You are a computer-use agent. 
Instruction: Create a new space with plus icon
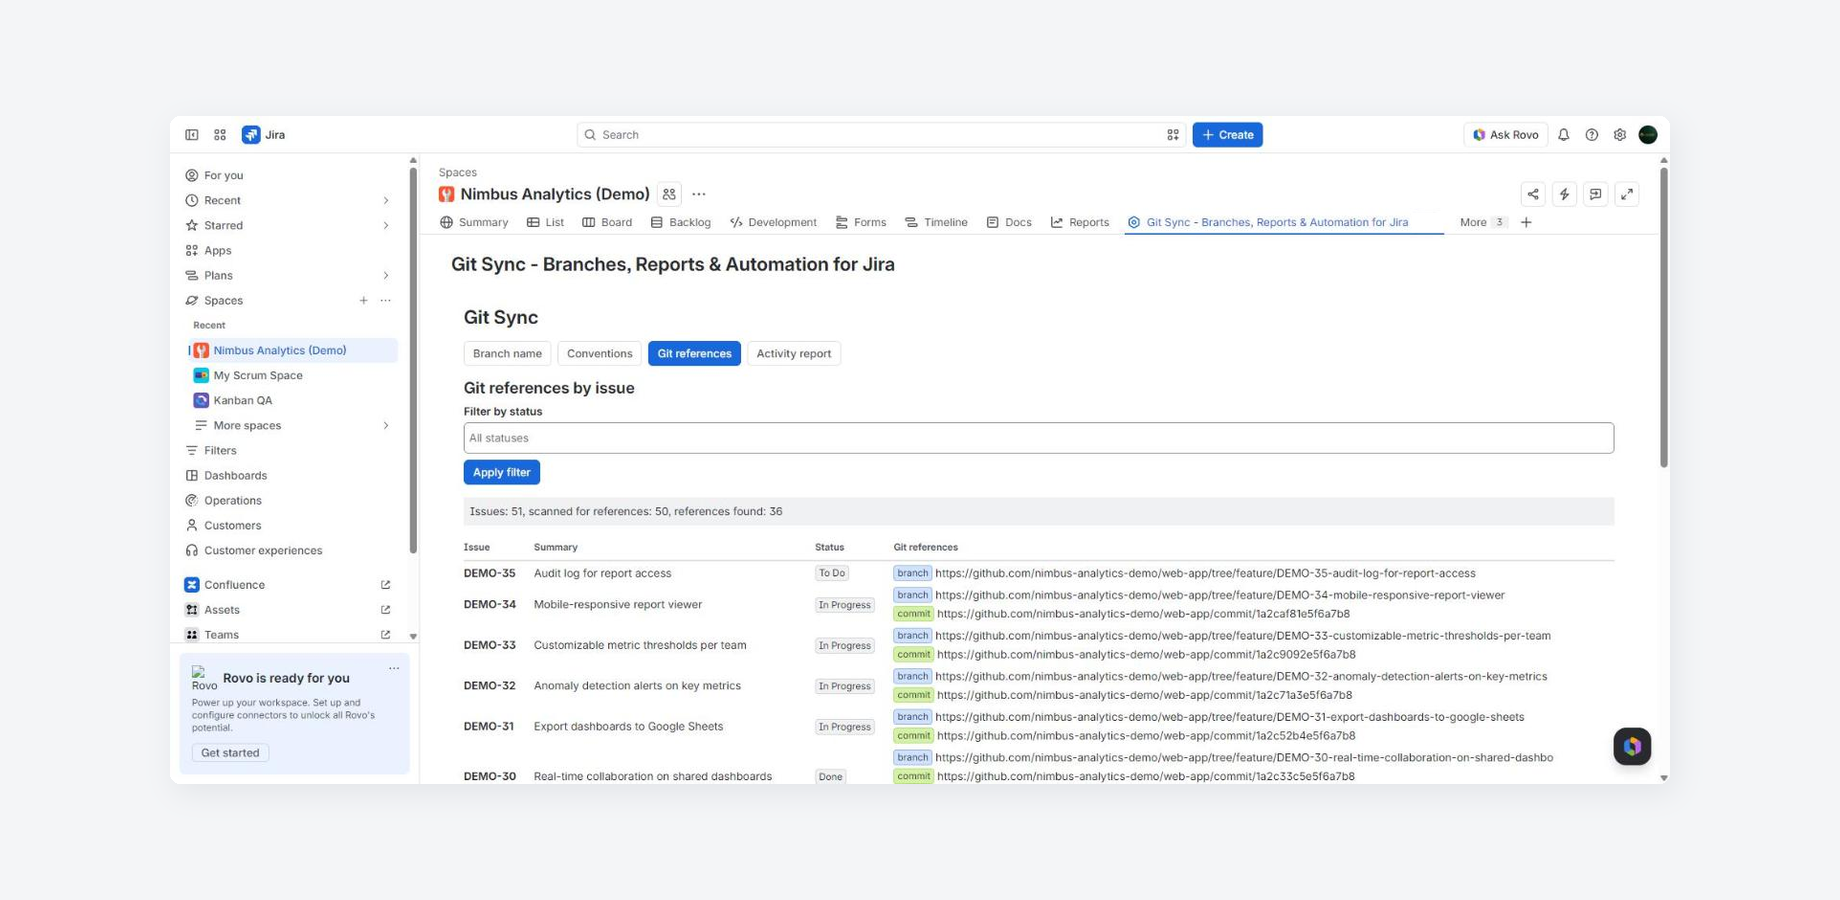click(x=363, y=300)
